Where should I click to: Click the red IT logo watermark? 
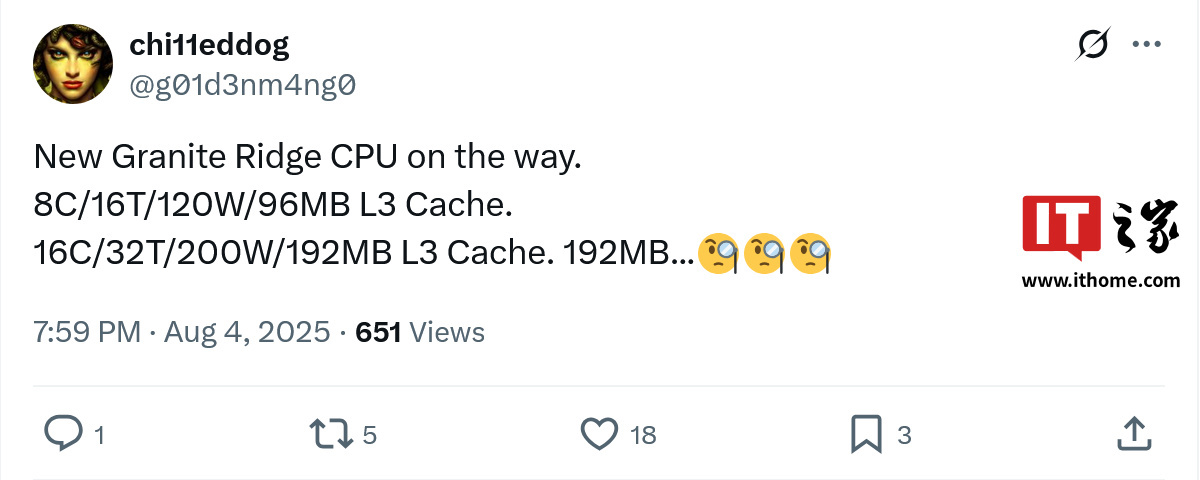(1061, 227)
